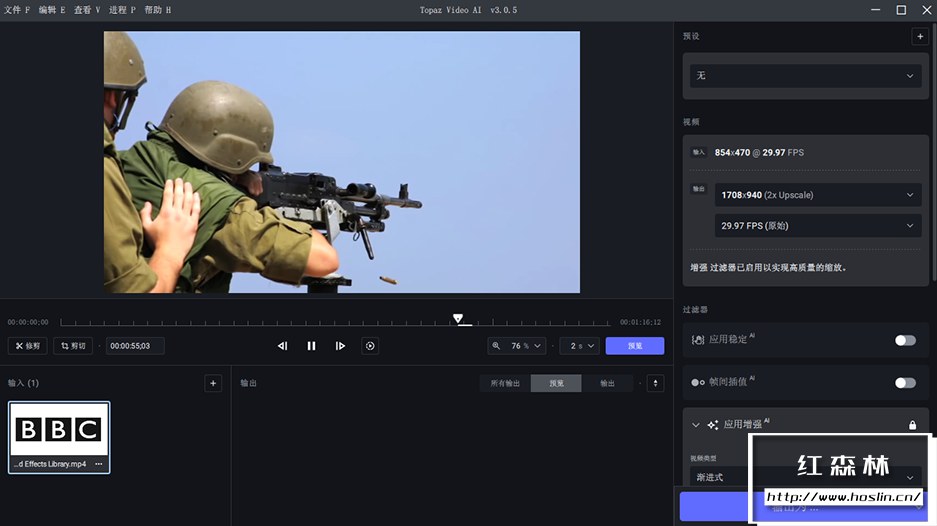Click the loop playback circle icon
937x526 pixels.
coord(370,346)
